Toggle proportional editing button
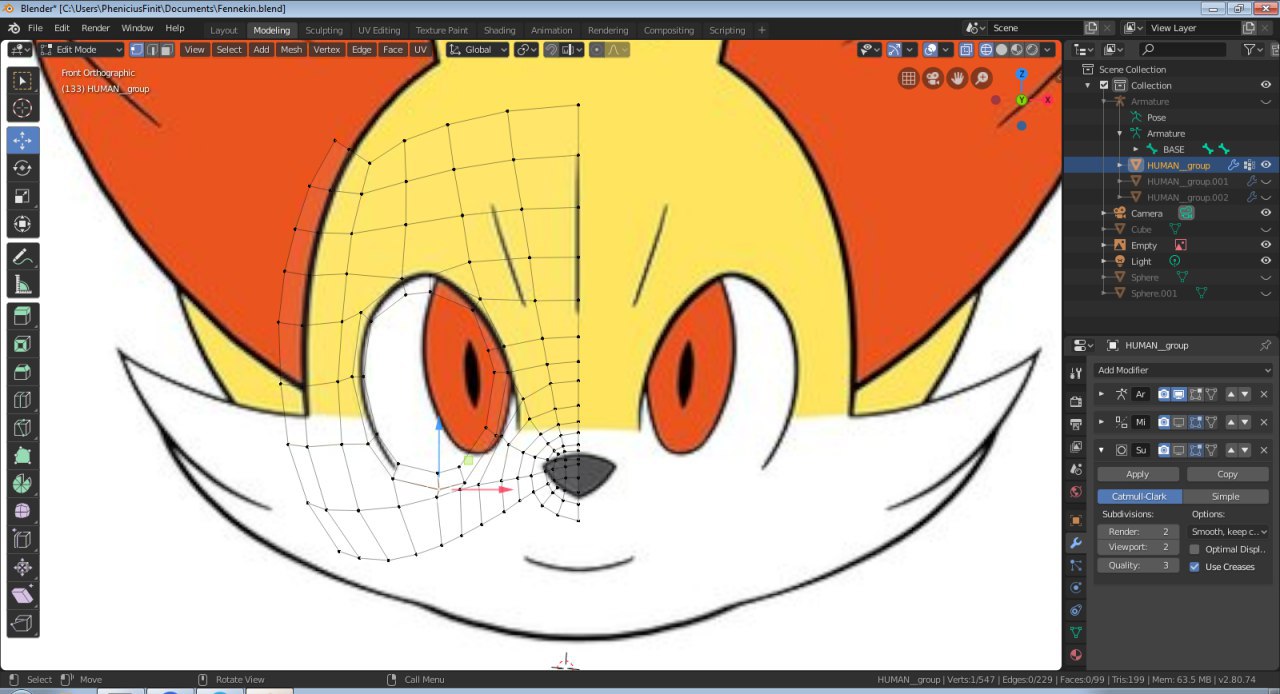The height and width of the screenshot is (694, 1280). click(x=597, y=49)
